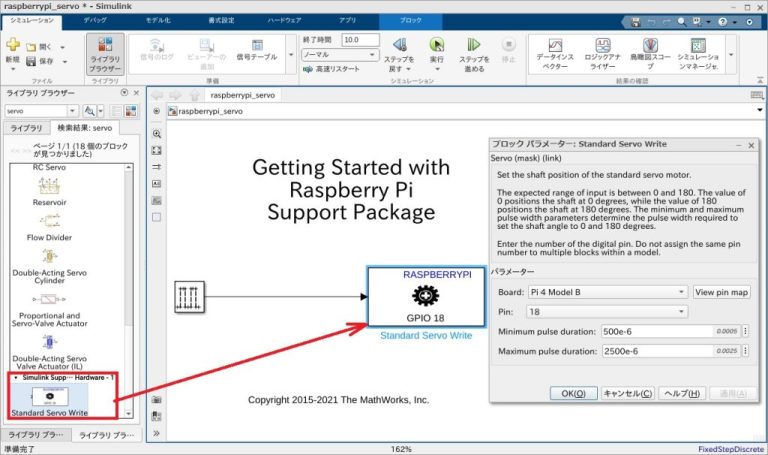Select the Standard Servo Write library block
The height and width of the screenshot is (455, 768).
(x=49, y=400)
